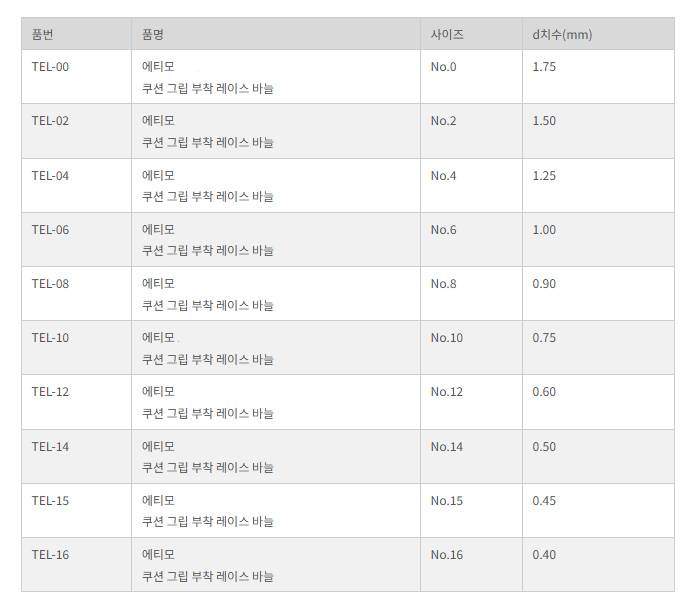
Task: Click the 1.75 dimension value
Action: pos(544,67)
